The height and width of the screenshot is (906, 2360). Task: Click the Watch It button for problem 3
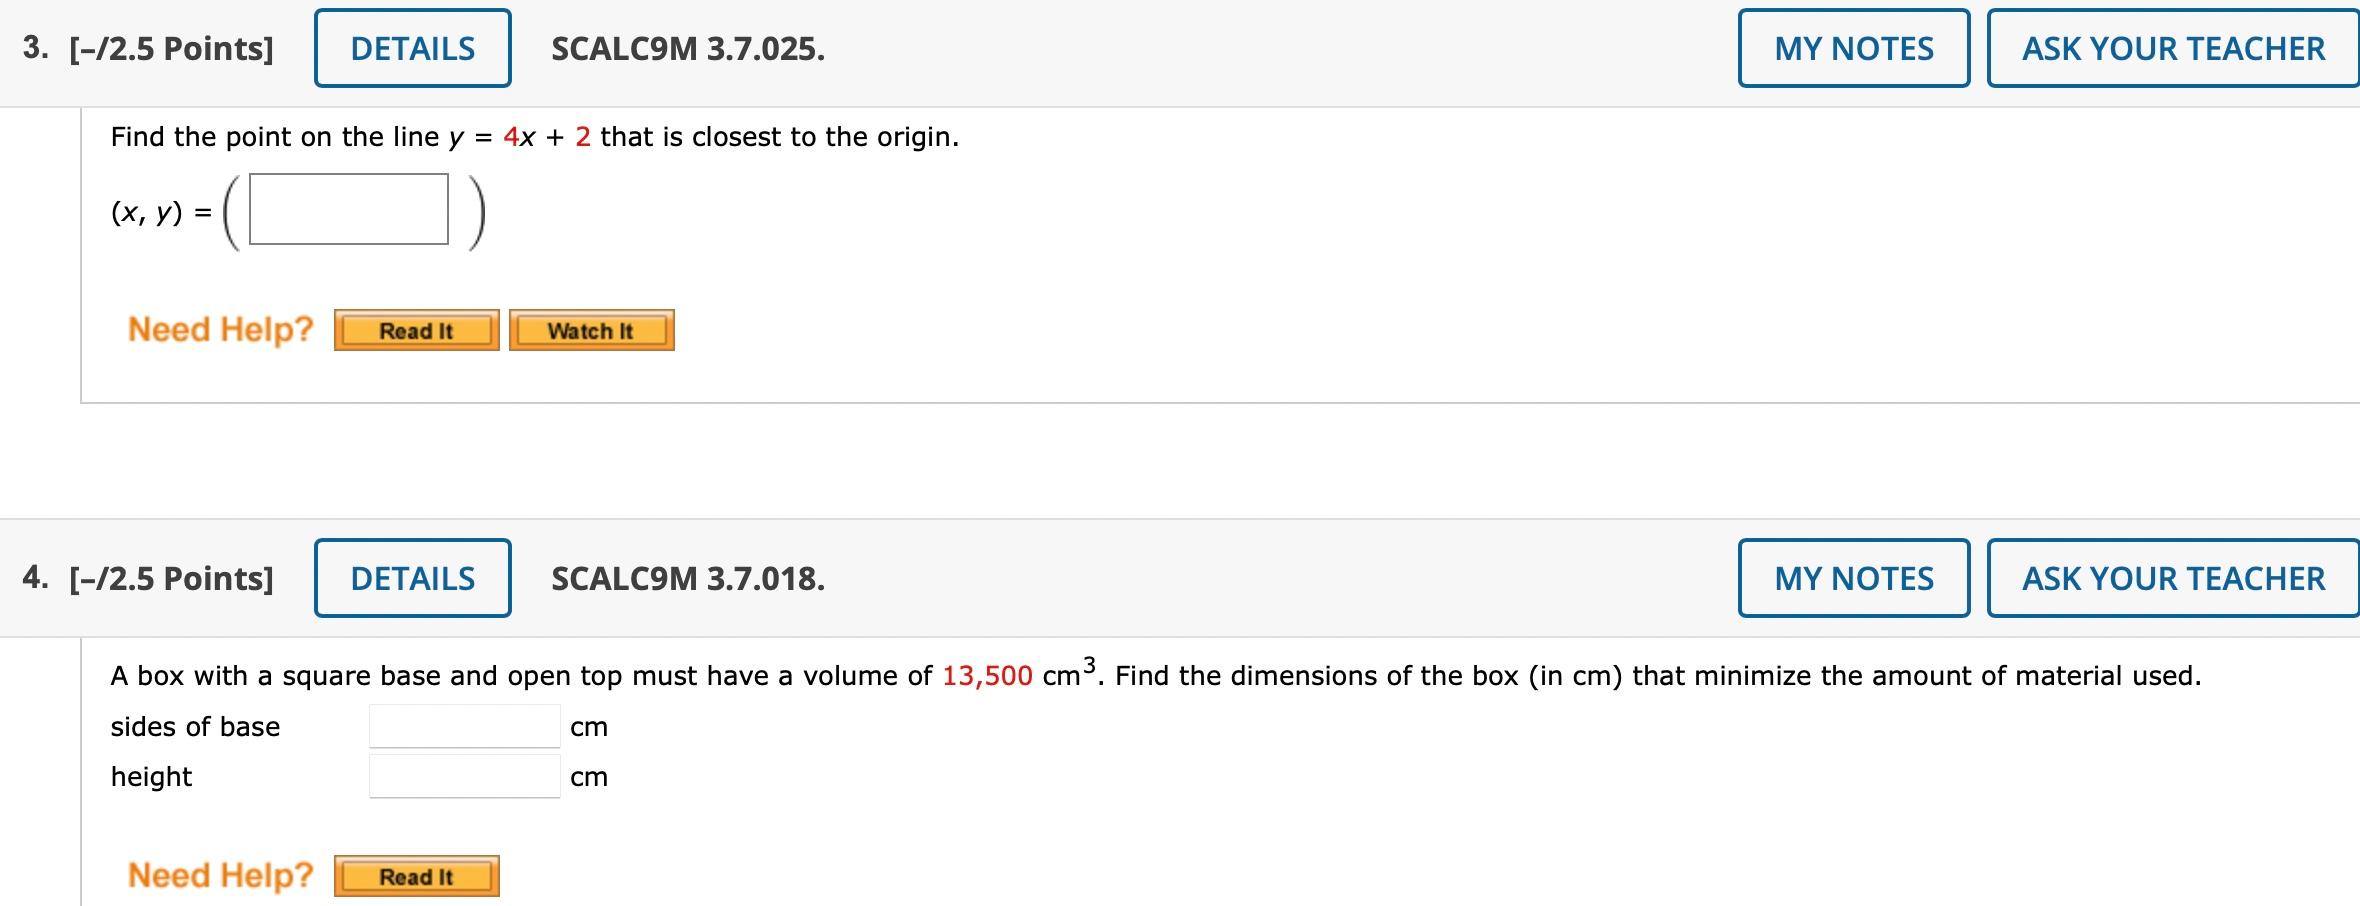(x=591, y=330)
